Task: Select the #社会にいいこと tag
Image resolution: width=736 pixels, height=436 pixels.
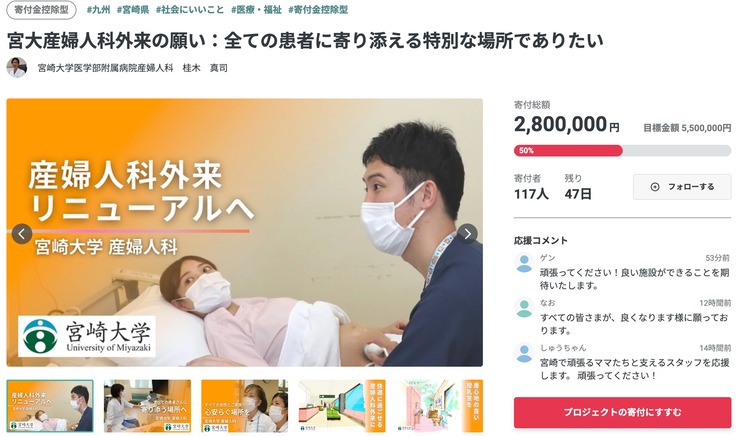Action: pos(190,9)
